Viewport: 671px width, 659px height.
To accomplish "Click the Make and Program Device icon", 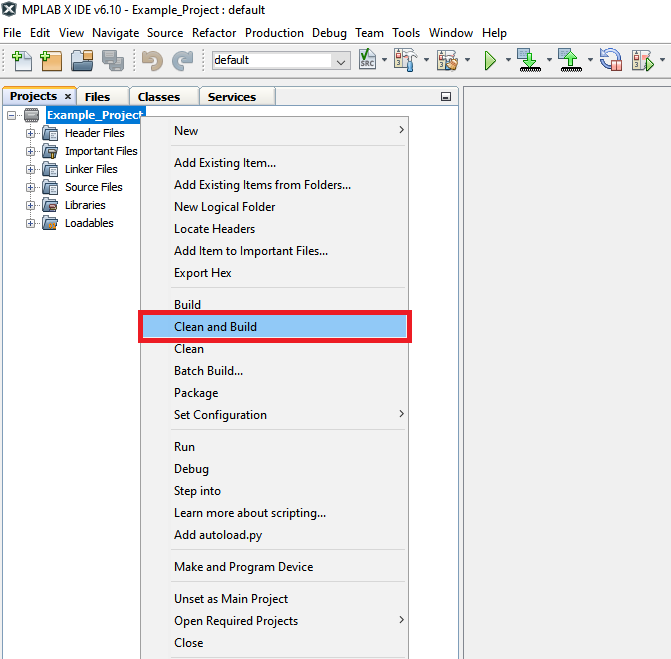I will (x=529, y=60).
